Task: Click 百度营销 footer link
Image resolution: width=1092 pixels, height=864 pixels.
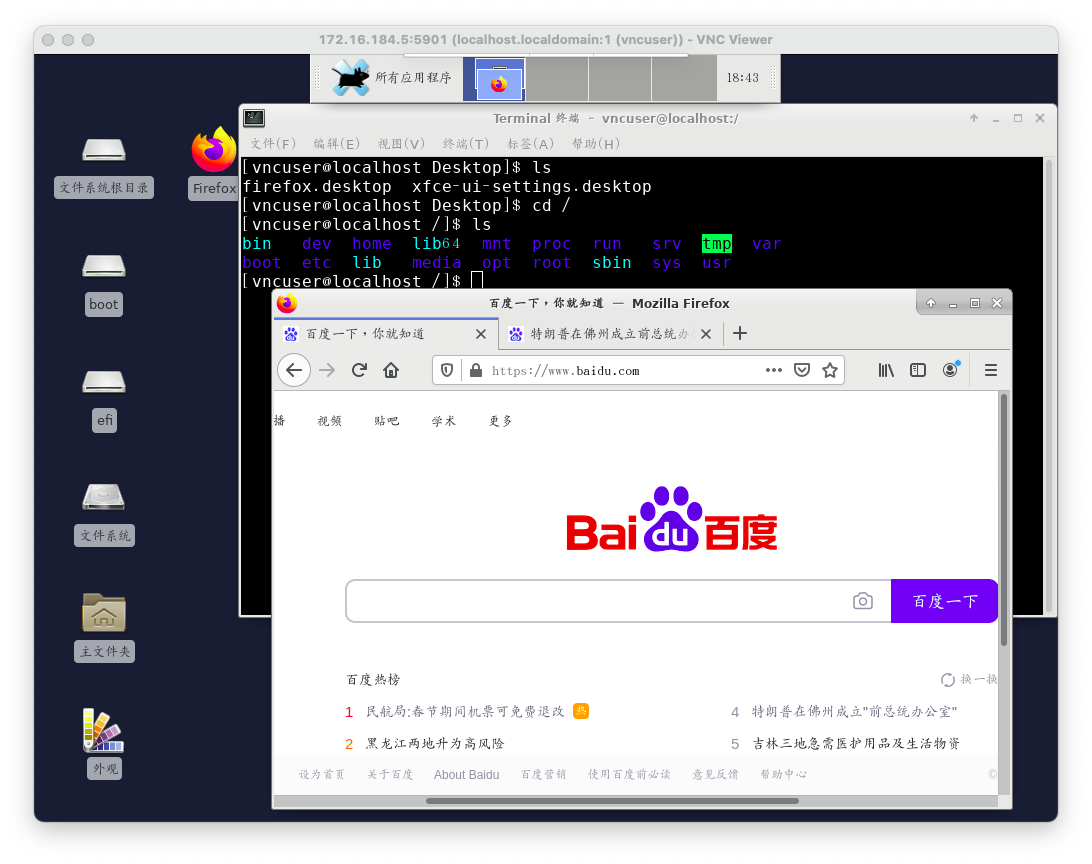Action: (544, 774)
